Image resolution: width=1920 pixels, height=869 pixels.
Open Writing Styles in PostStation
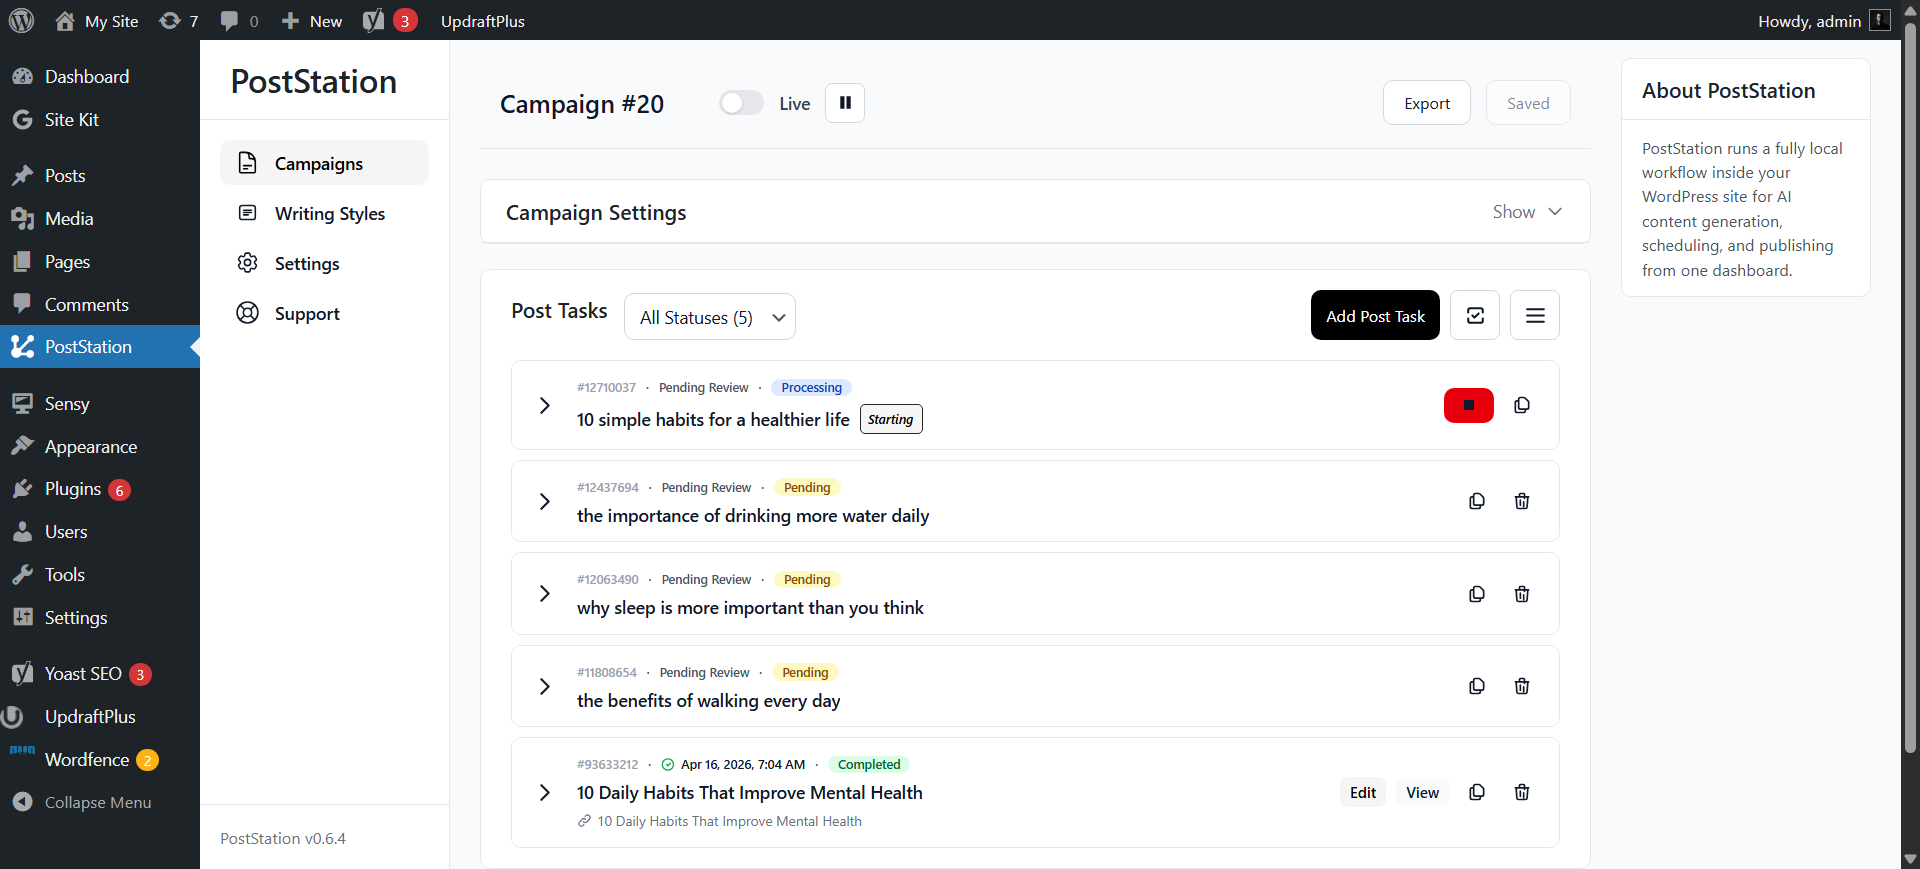[x=324, y=213]
